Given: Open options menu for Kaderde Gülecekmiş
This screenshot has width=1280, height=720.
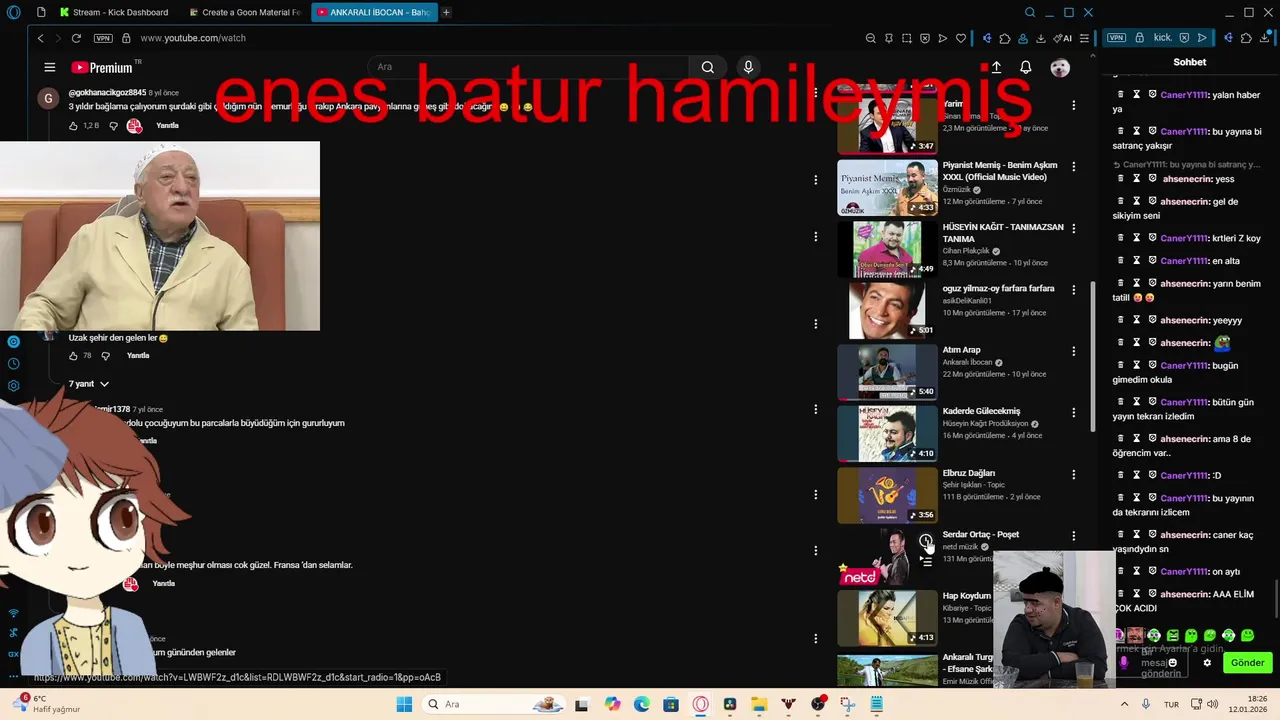Looking at the screenshot, I should pyautogui.click(x=1074, y=413).
